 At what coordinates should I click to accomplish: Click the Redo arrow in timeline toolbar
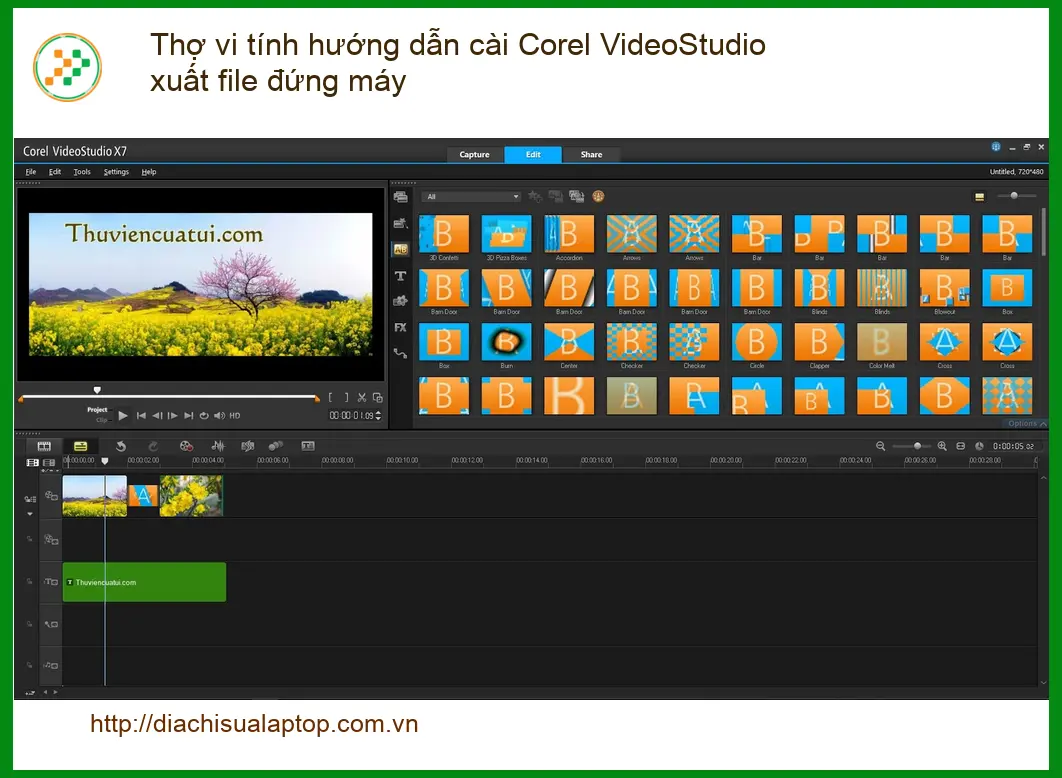[153, 446]
